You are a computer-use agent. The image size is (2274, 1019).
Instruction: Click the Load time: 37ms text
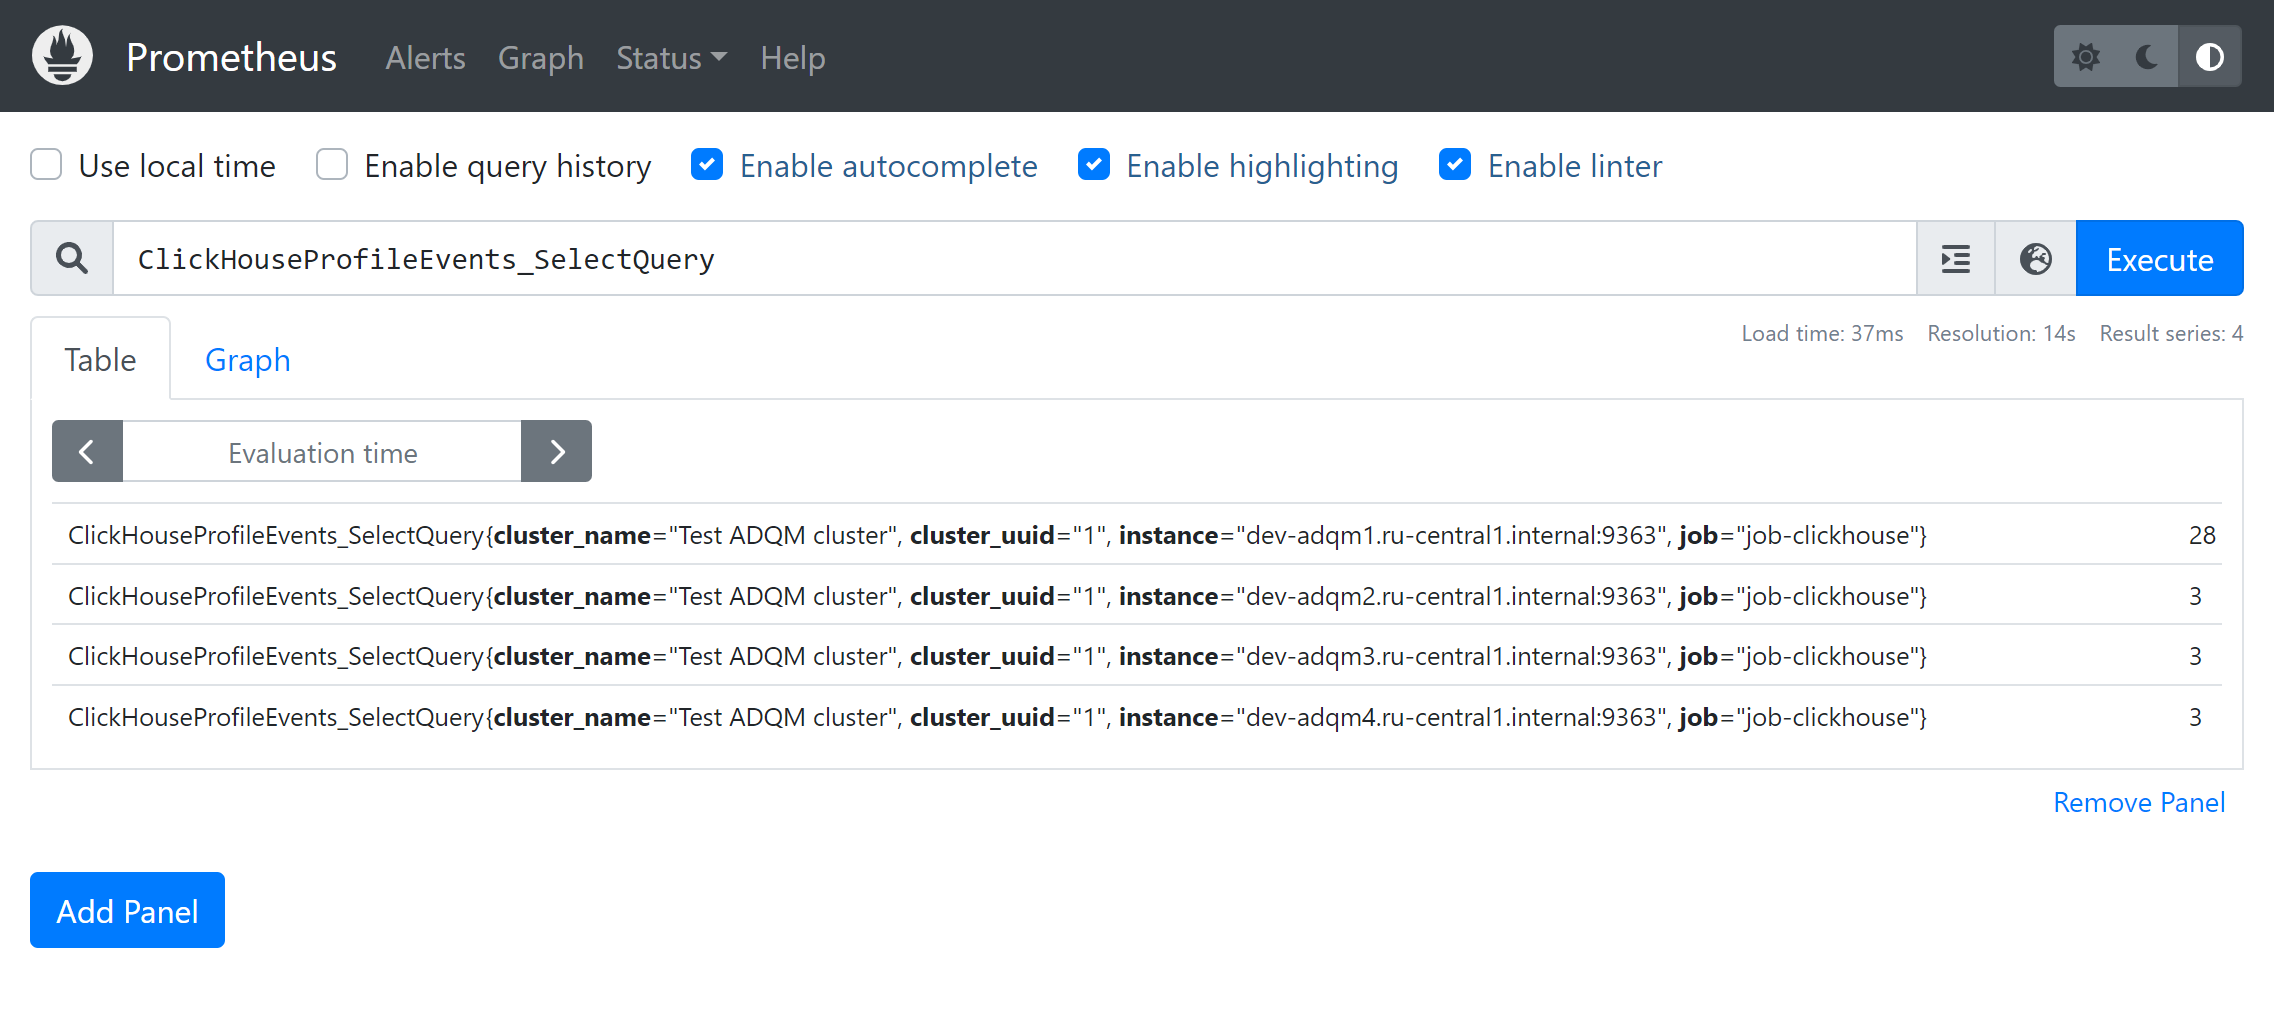click(x=1822, y=334)
